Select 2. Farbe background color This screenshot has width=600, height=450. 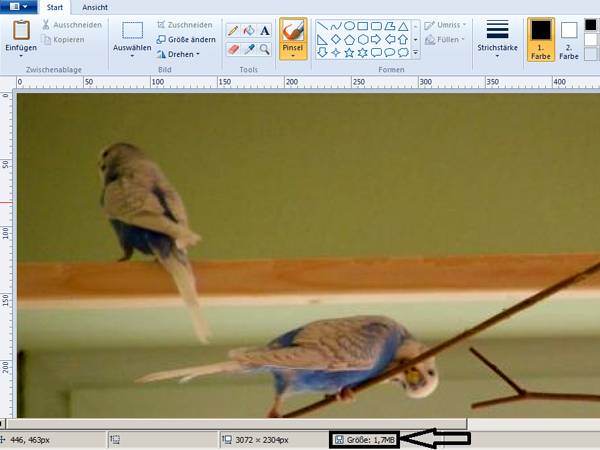(569, 39)
